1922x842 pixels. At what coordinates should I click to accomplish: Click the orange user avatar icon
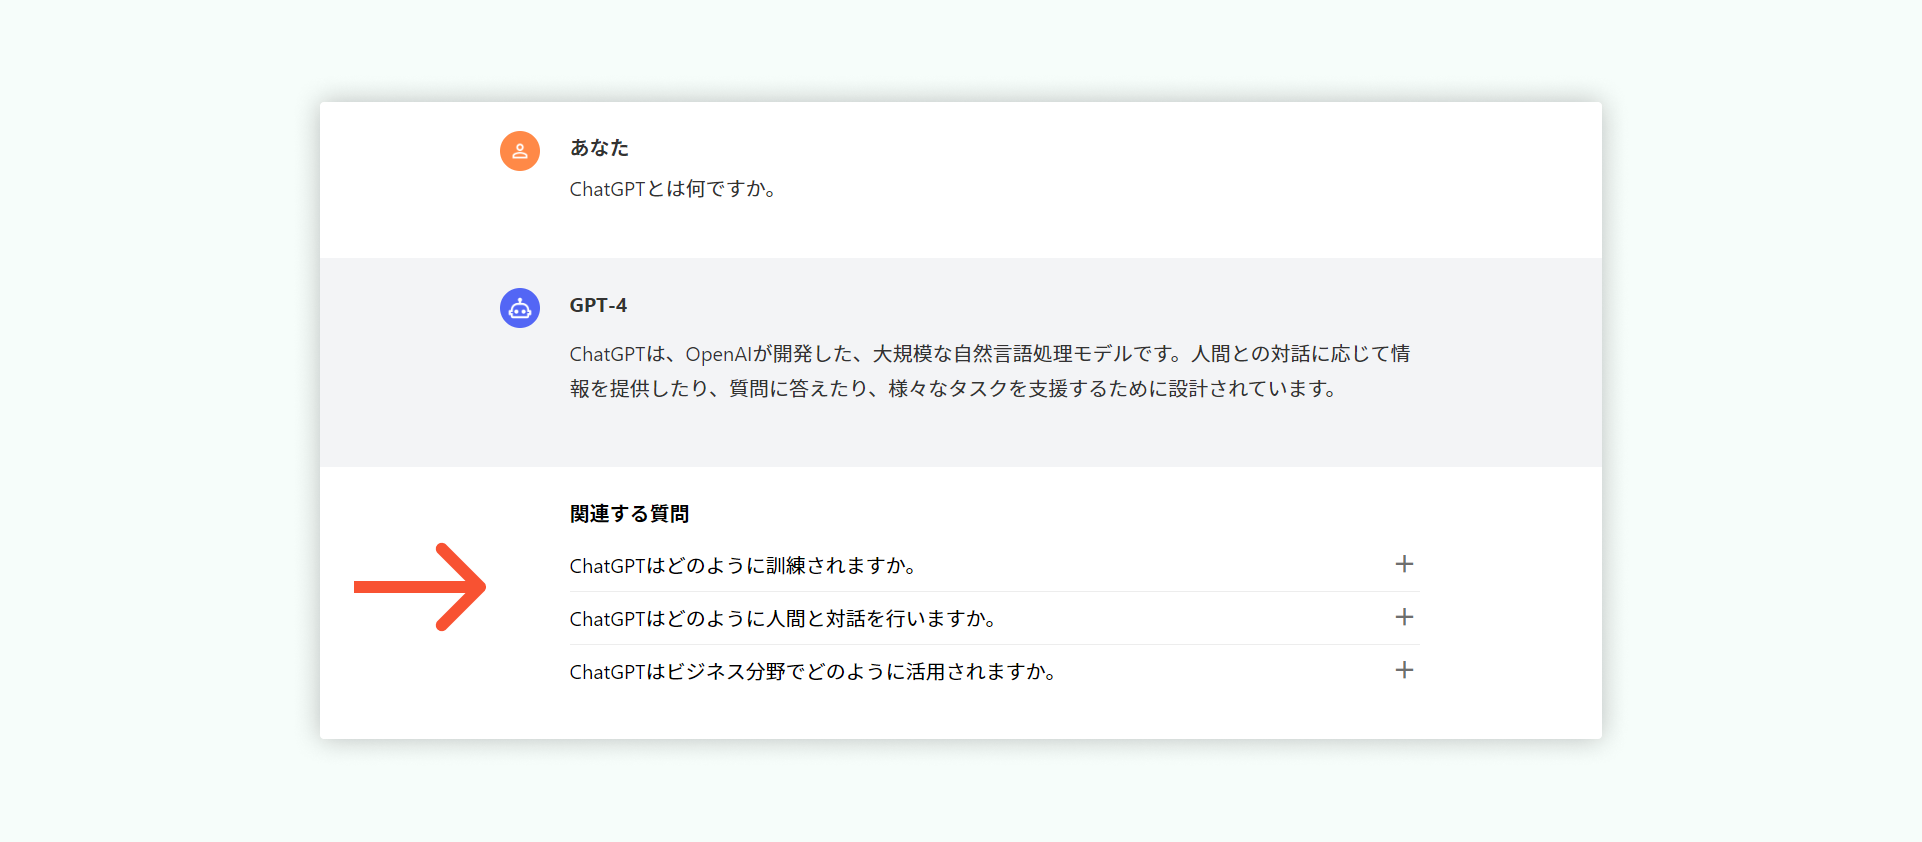point(520,151)
